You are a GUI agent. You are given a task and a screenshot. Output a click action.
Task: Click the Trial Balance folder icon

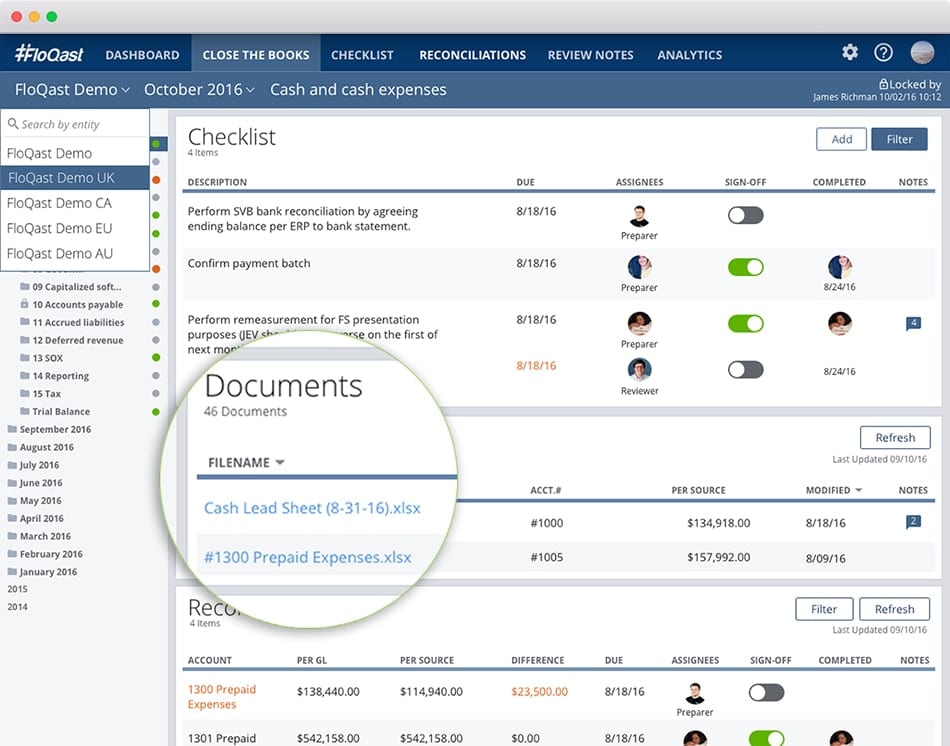coord(25,411)
